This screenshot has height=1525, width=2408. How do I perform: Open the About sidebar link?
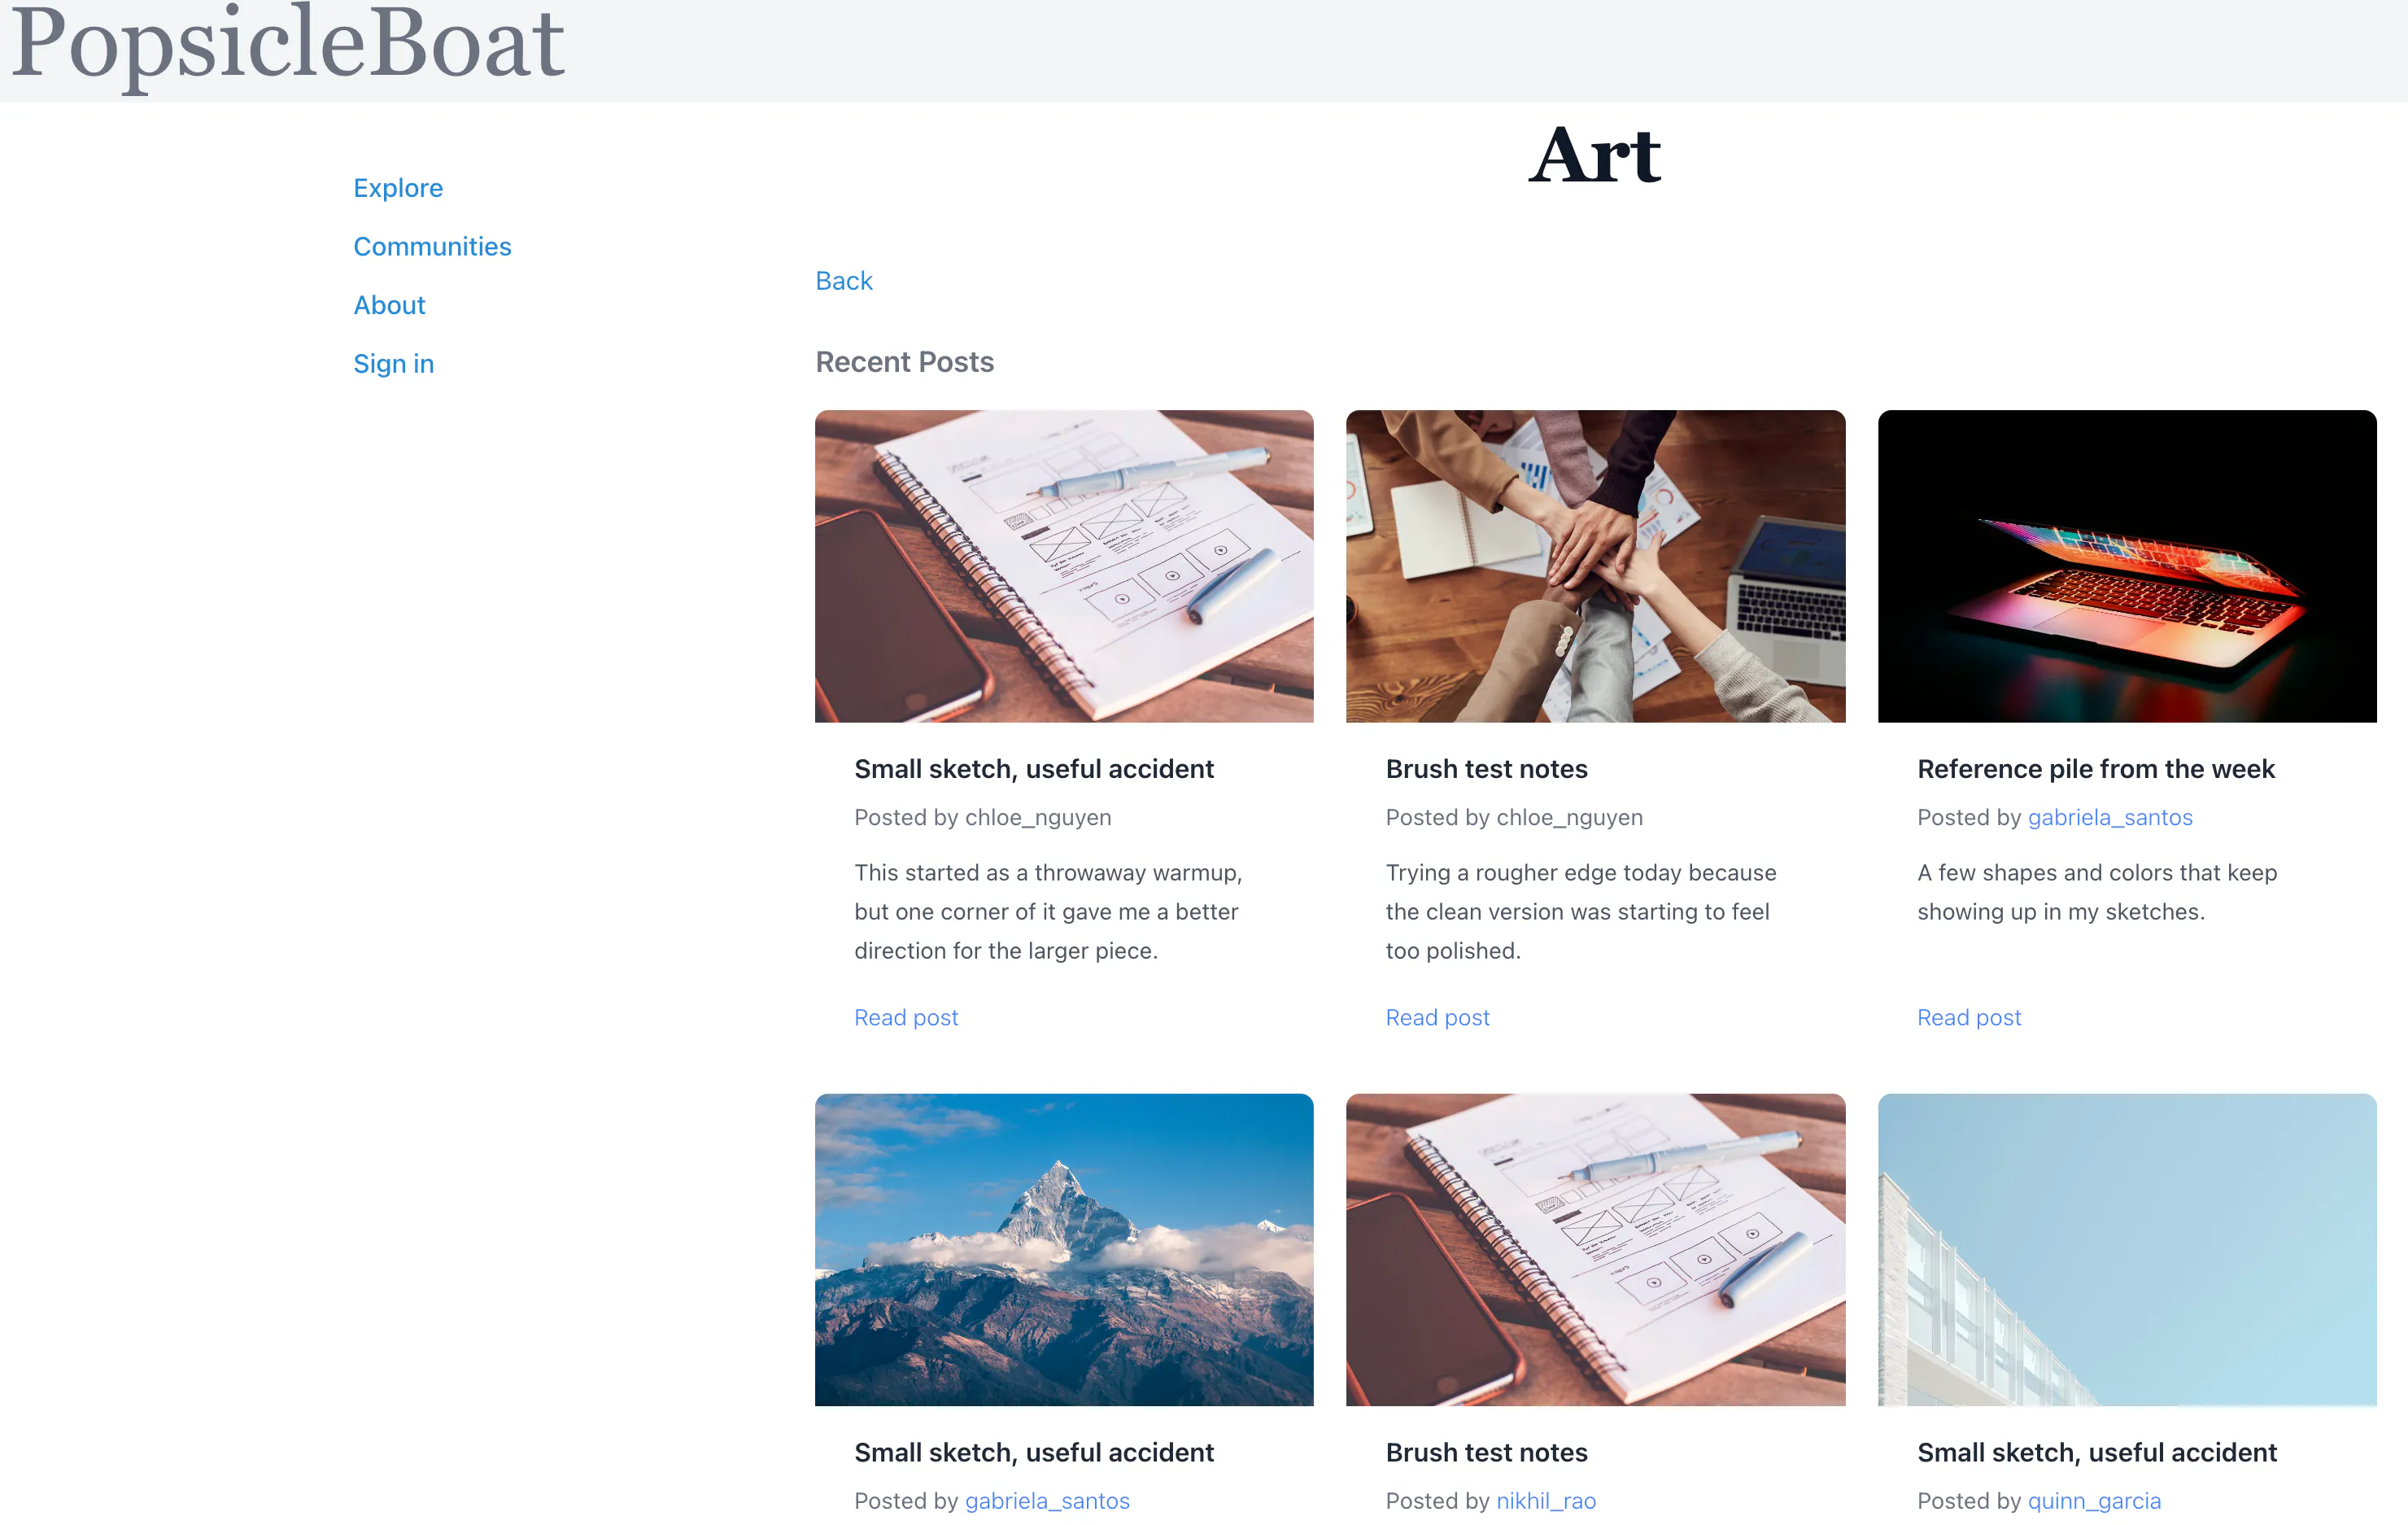click(389, 305)
